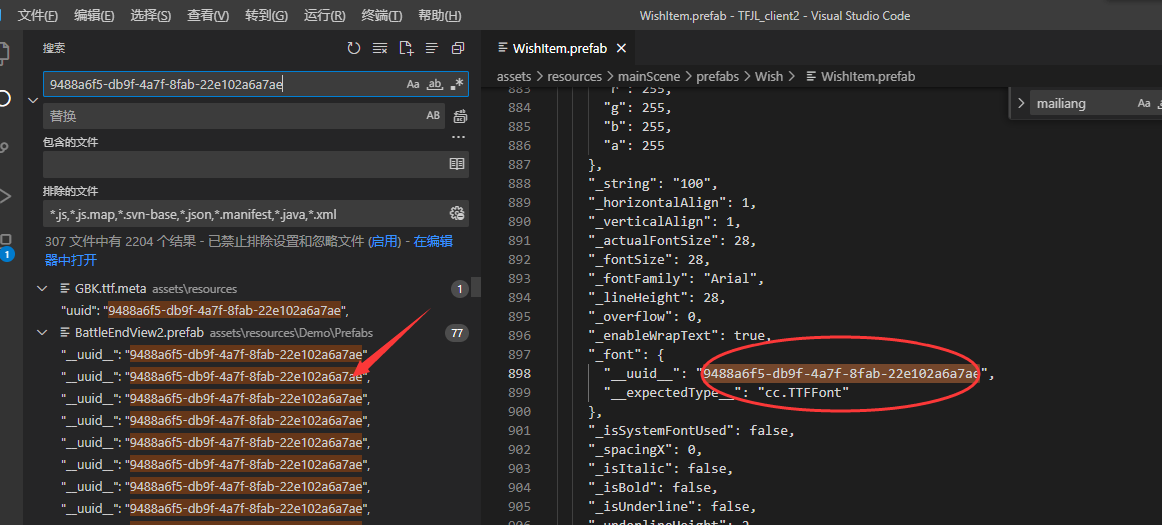This screenshot has height=525, width=1162.
Task: Click the "_isSystemFontUsed": false line
Action: click(691, 431)
